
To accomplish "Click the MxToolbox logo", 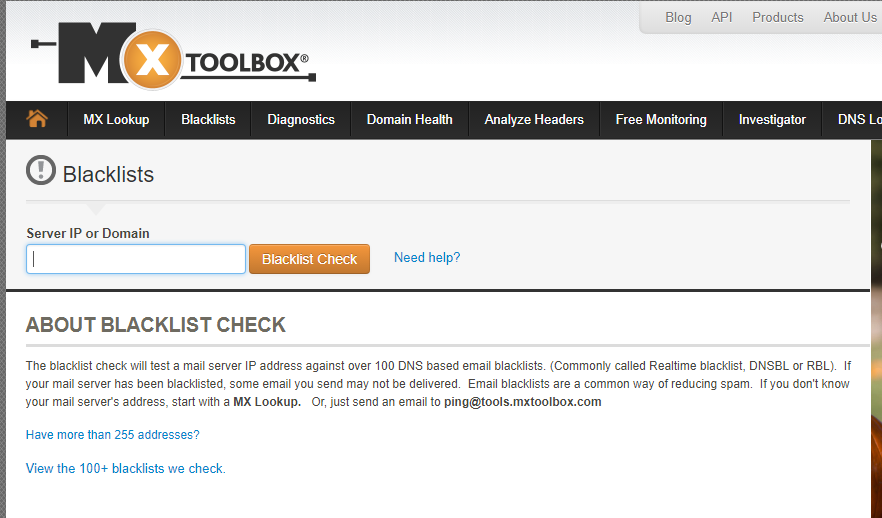I will coord(173,56).
